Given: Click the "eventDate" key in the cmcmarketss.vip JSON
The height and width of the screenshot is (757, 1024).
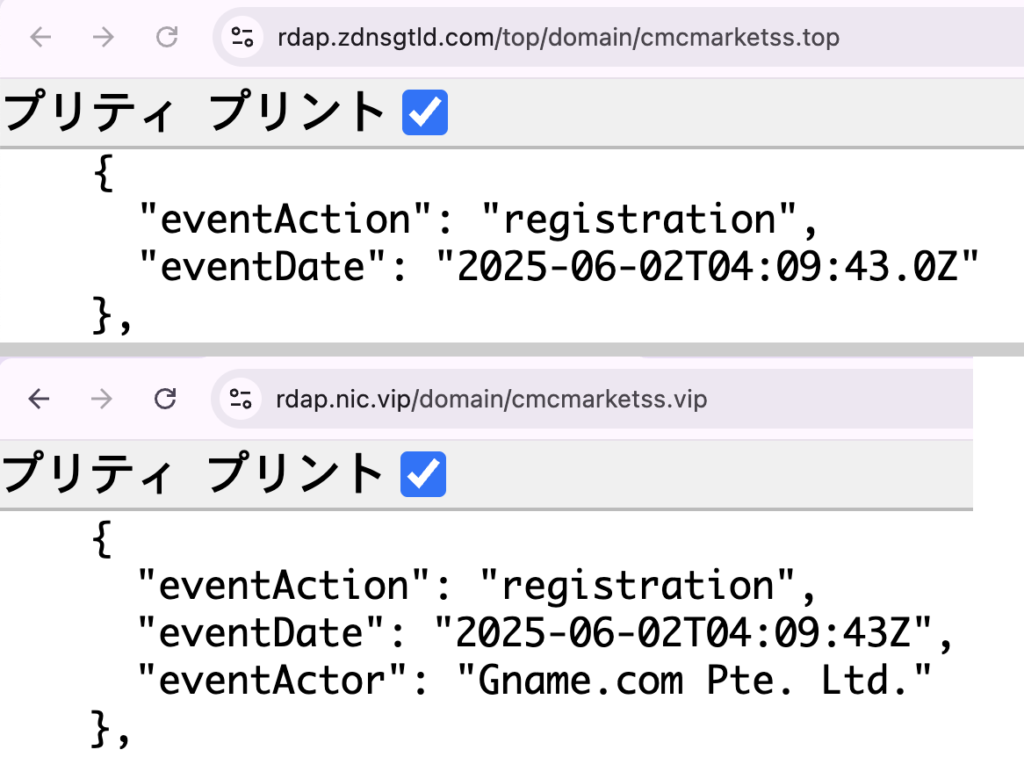Looking at the screenshot, I should (x=261, y=632).
